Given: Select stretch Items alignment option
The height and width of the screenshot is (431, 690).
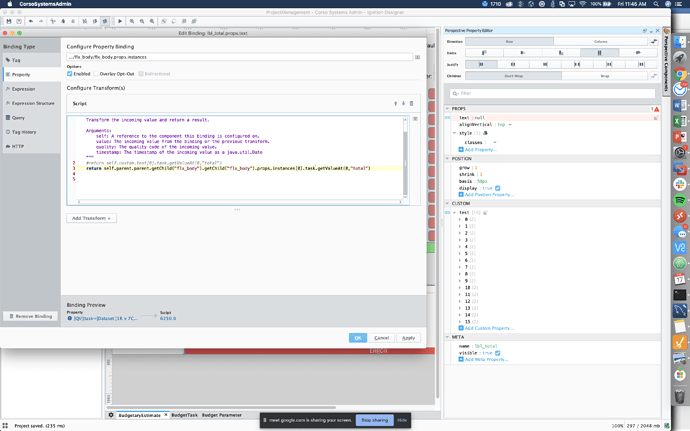Looking at the screenshot, I should tap(599, 53).
